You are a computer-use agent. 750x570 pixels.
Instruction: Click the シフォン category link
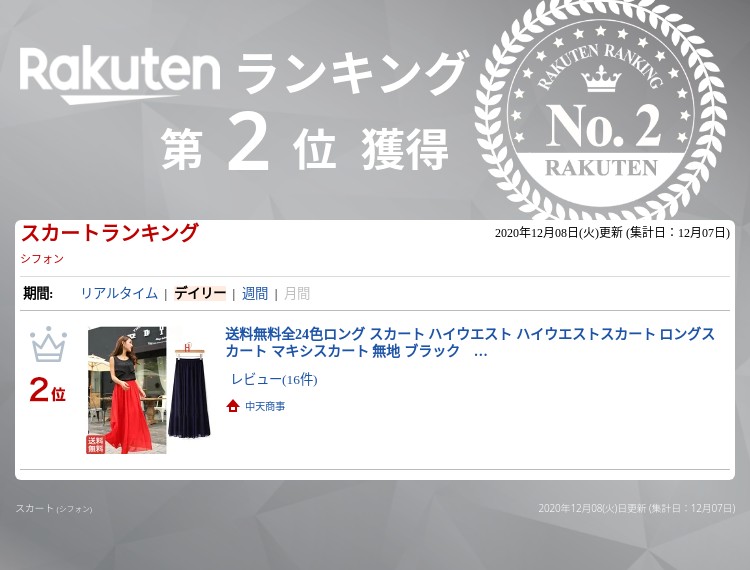tap(42, 259)
